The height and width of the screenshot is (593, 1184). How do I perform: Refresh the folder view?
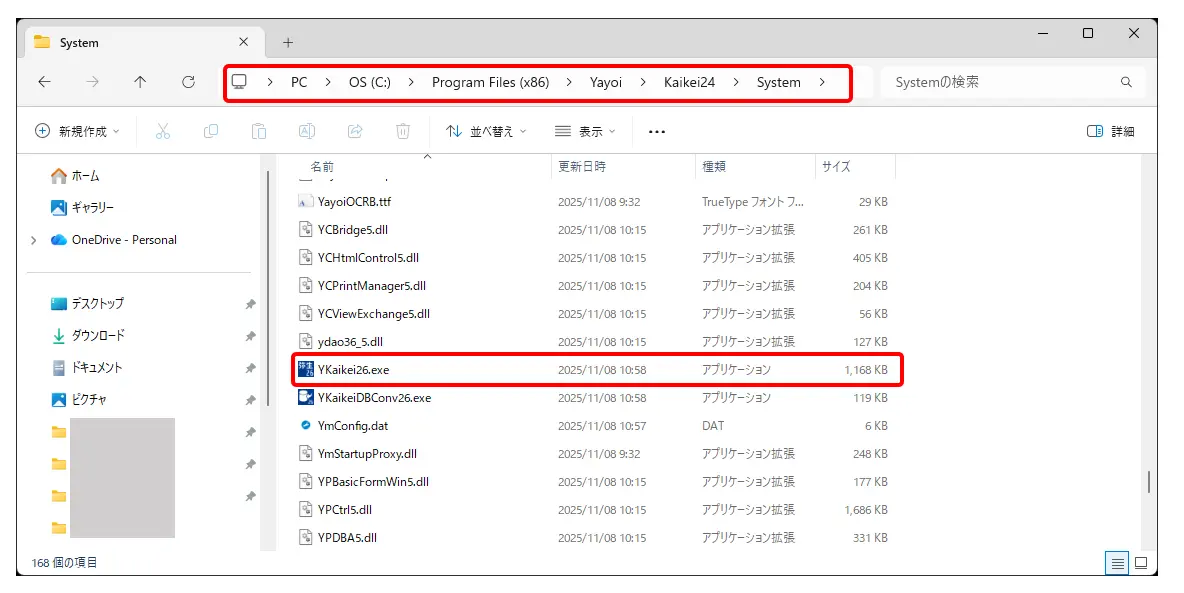189,82
